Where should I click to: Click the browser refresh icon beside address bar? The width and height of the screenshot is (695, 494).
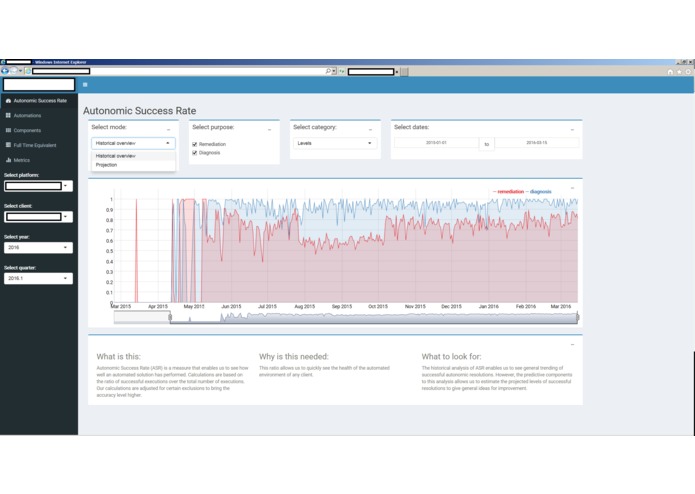pos(342,71)
